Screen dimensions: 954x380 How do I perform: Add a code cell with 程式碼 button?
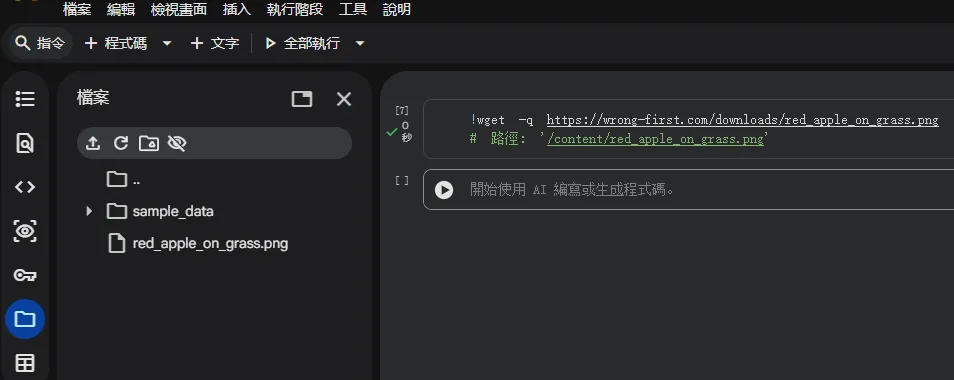[116, 43]
